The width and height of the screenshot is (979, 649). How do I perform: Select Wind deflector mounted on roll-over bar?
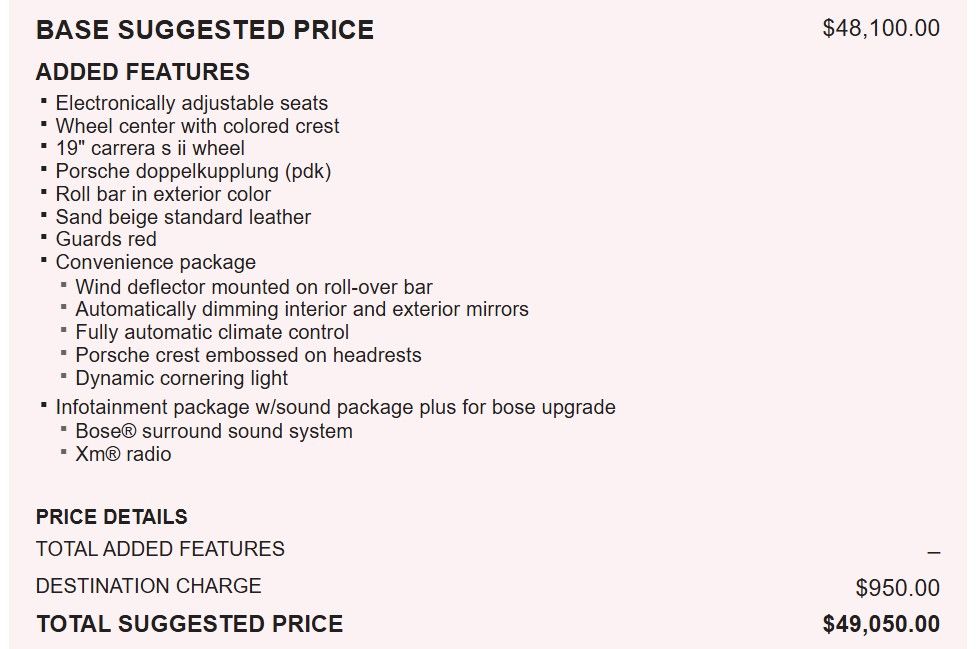tap(254, 287)
